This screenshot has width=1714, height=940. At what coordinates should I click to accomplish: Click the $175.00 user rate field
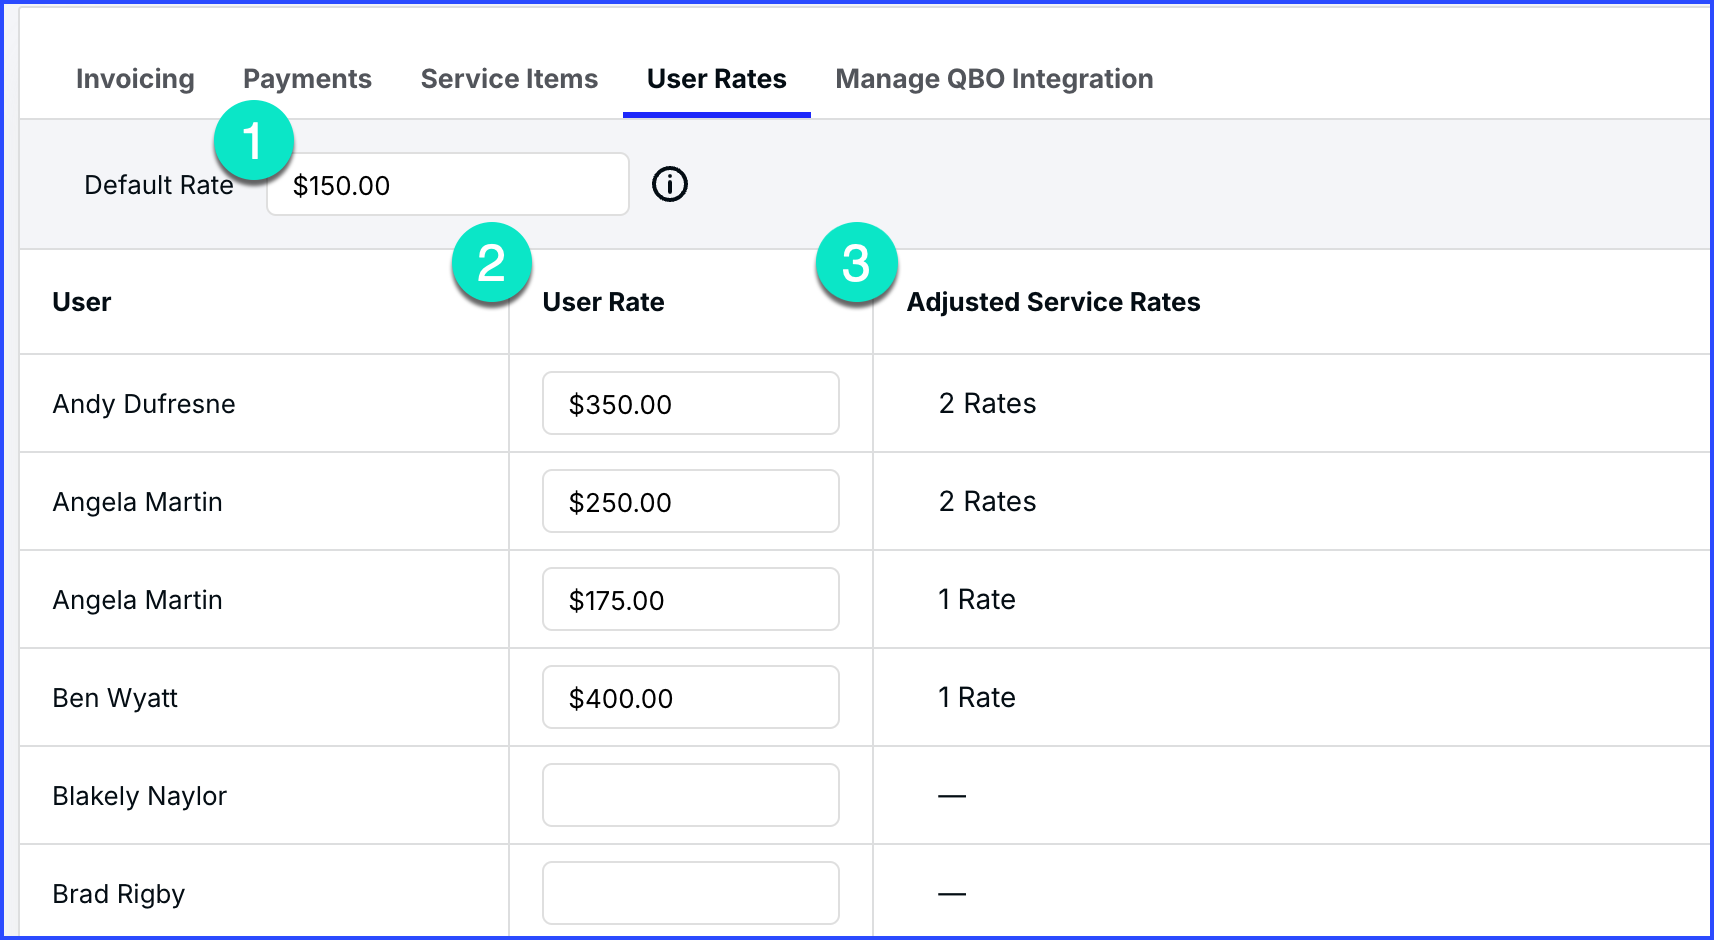[690, 600]
